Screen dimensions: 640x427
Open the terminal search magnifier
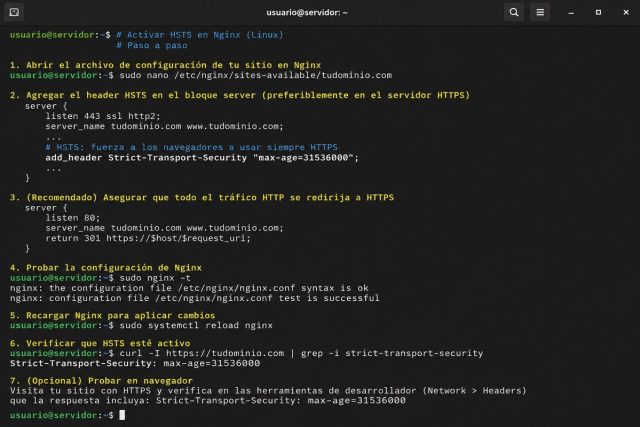(514, 12)
